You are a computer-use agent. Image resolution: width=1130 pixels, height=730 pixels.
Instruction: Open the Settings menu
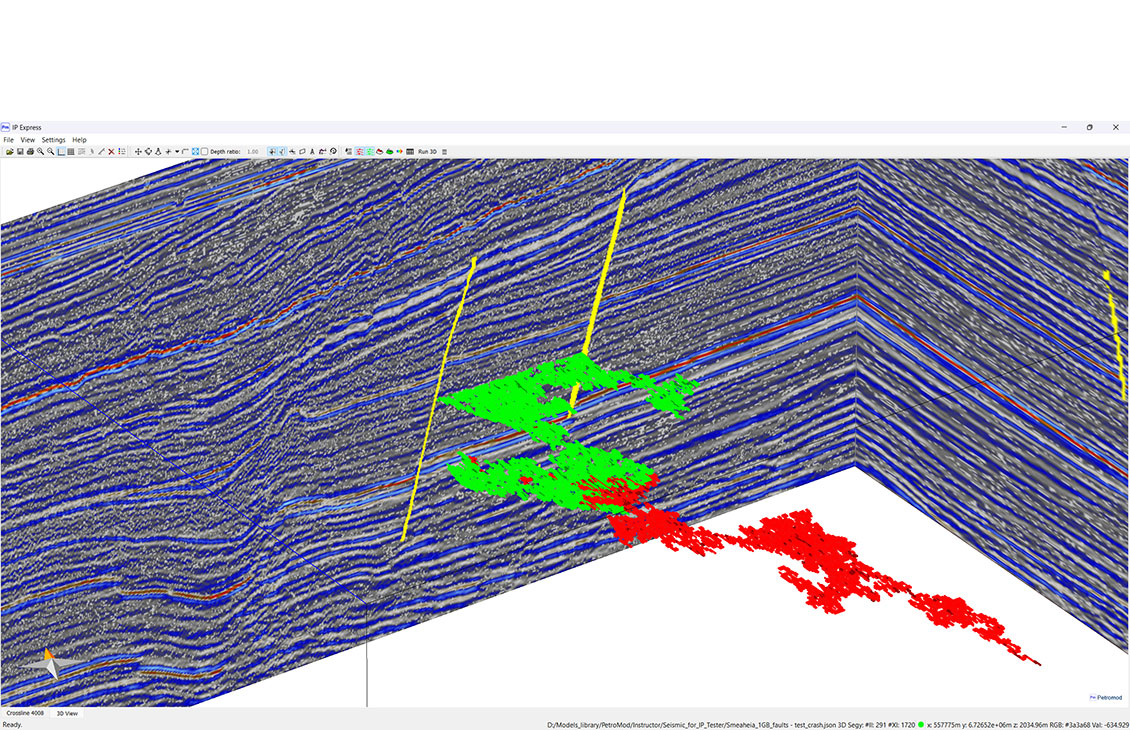(x=54, y=139)
